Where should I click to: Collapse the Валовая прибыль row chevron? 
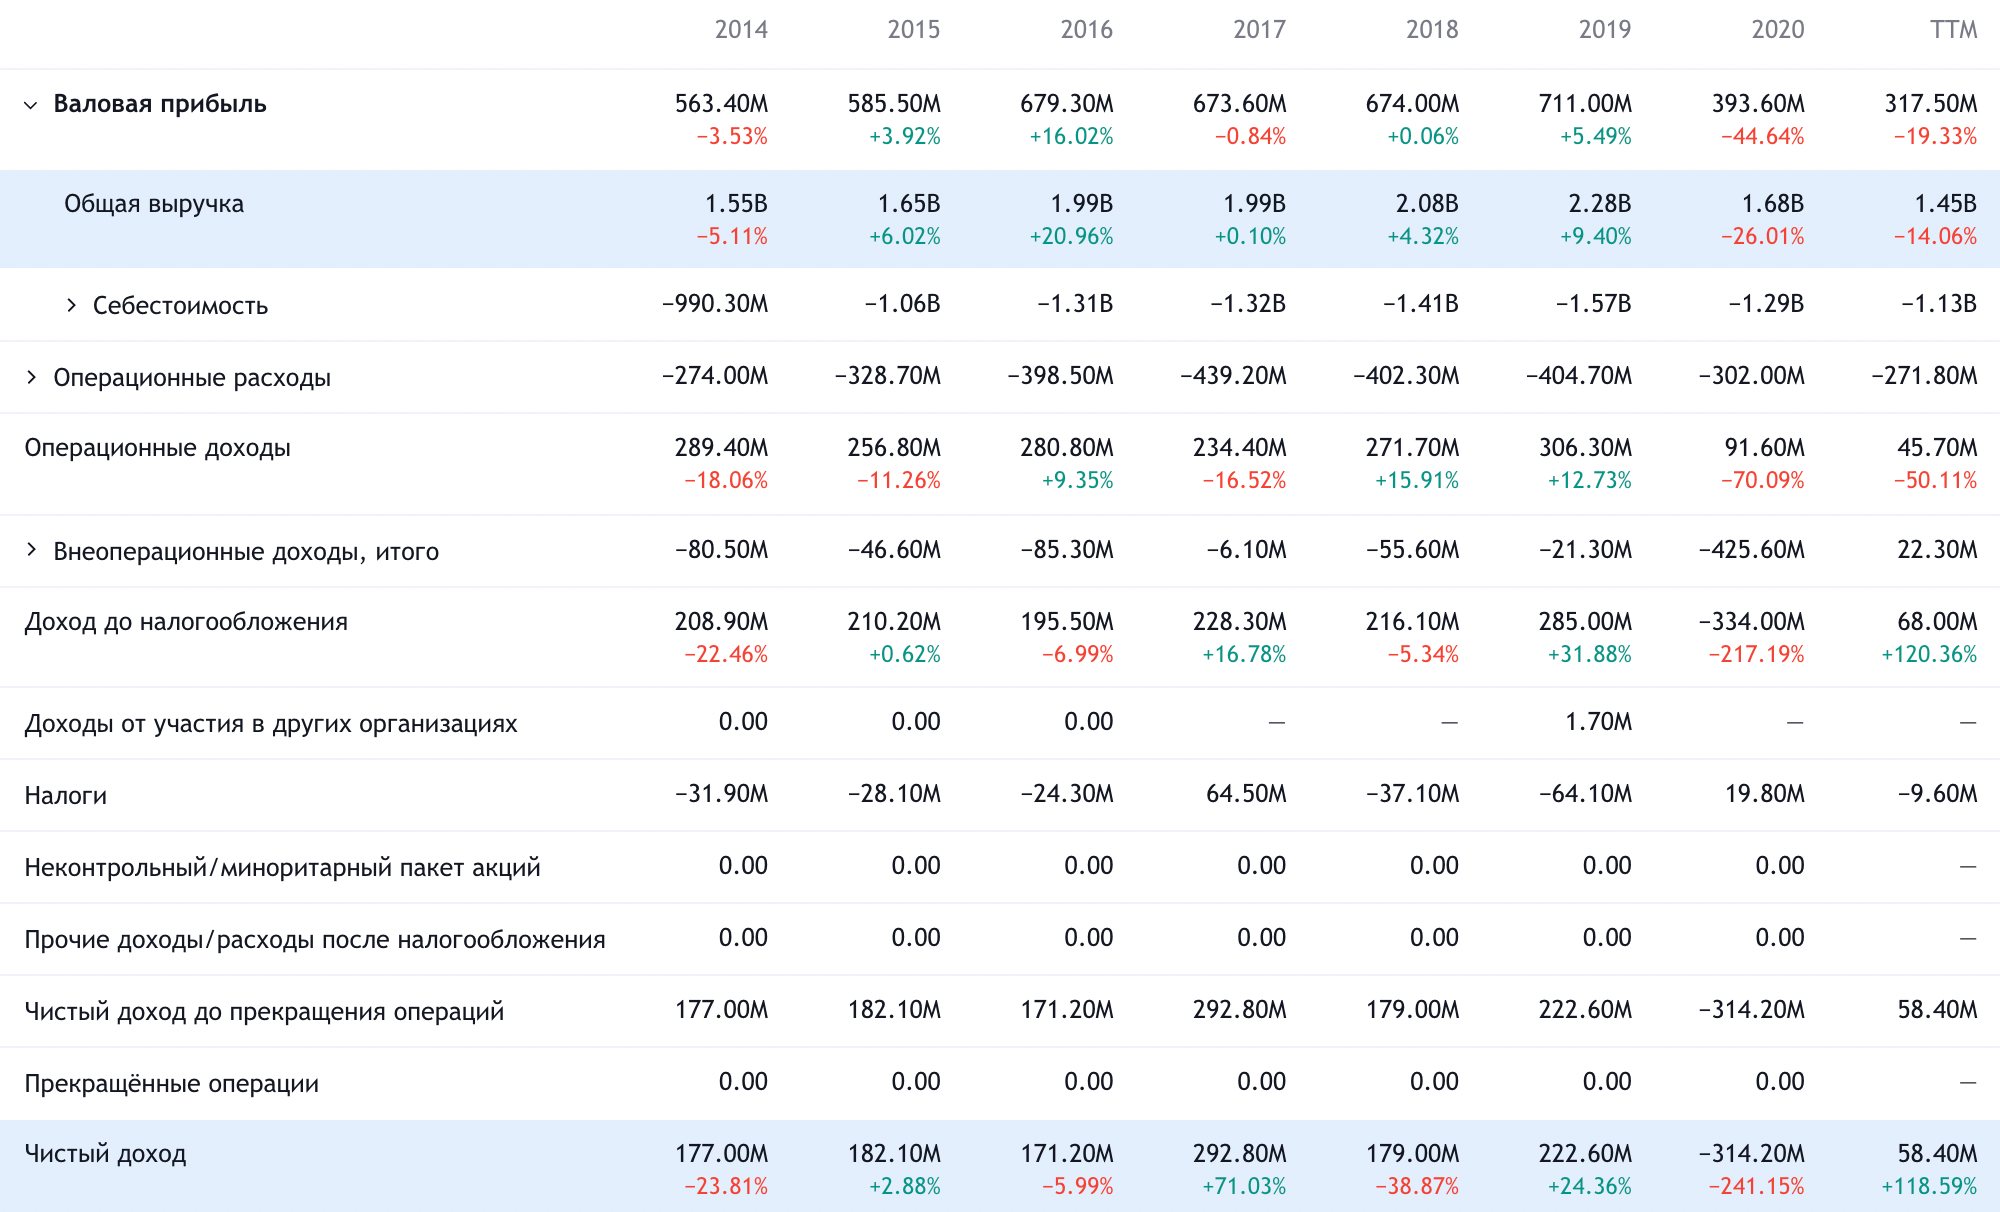(31, 105)
